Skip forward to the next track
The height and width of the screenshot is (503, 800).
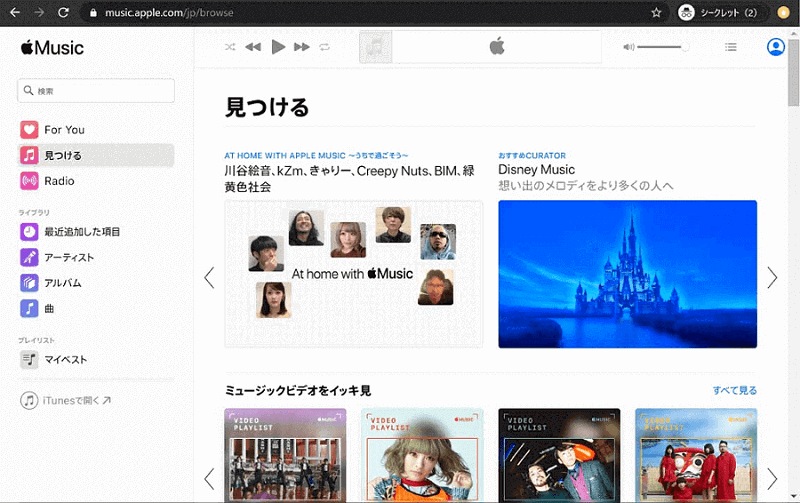[x=302, y=47]
